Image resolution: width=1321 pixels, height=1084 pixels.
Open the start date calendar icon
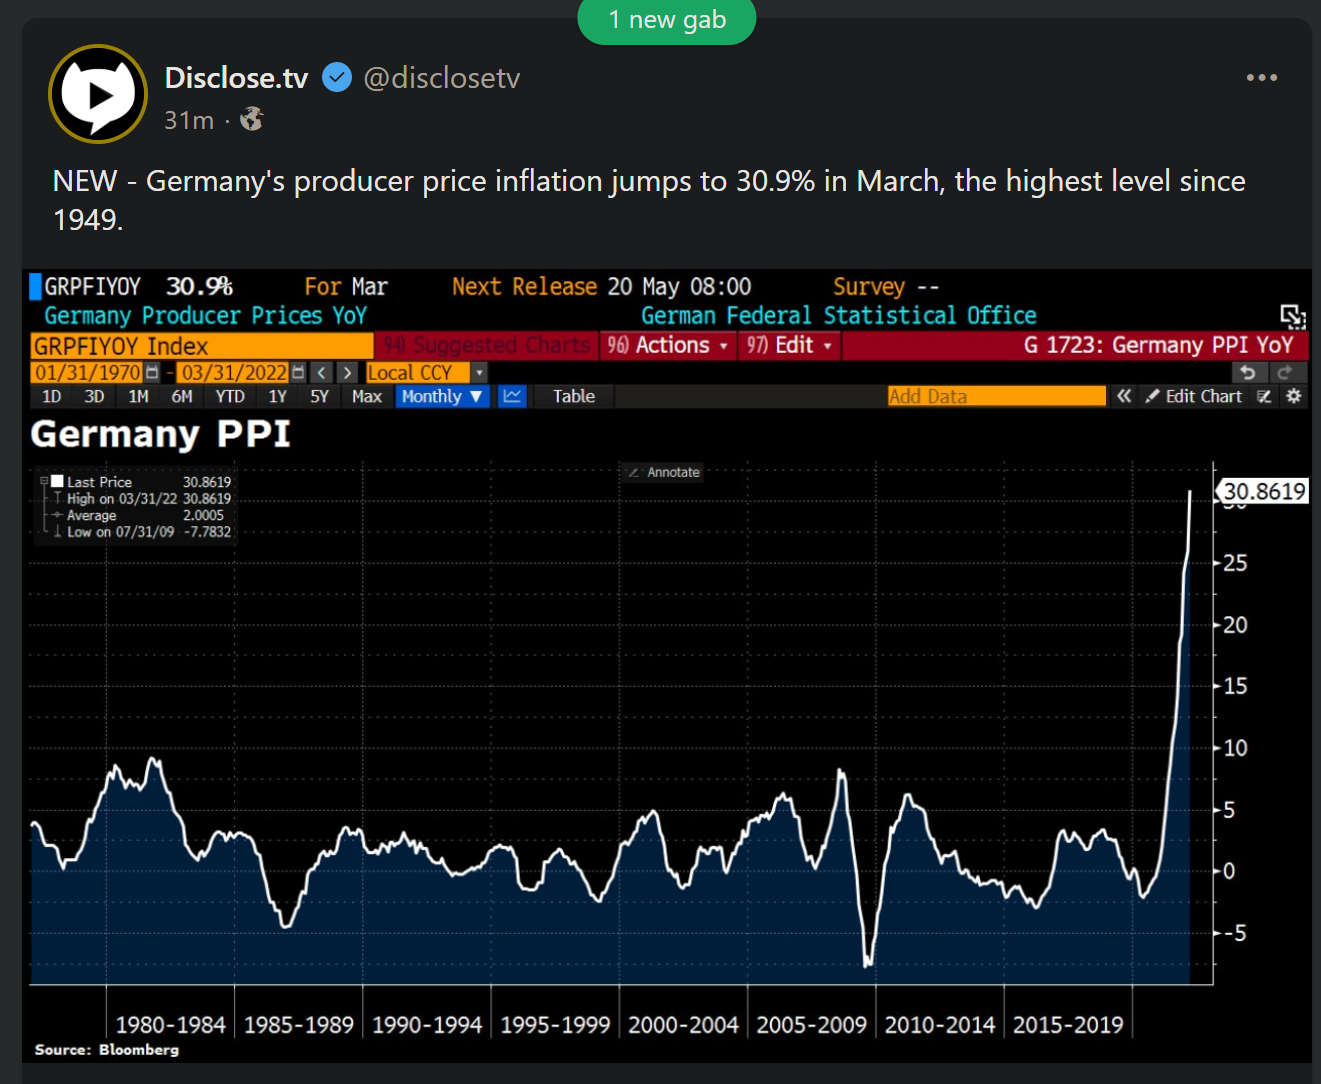pyautogui.click(x=152, y=372)
